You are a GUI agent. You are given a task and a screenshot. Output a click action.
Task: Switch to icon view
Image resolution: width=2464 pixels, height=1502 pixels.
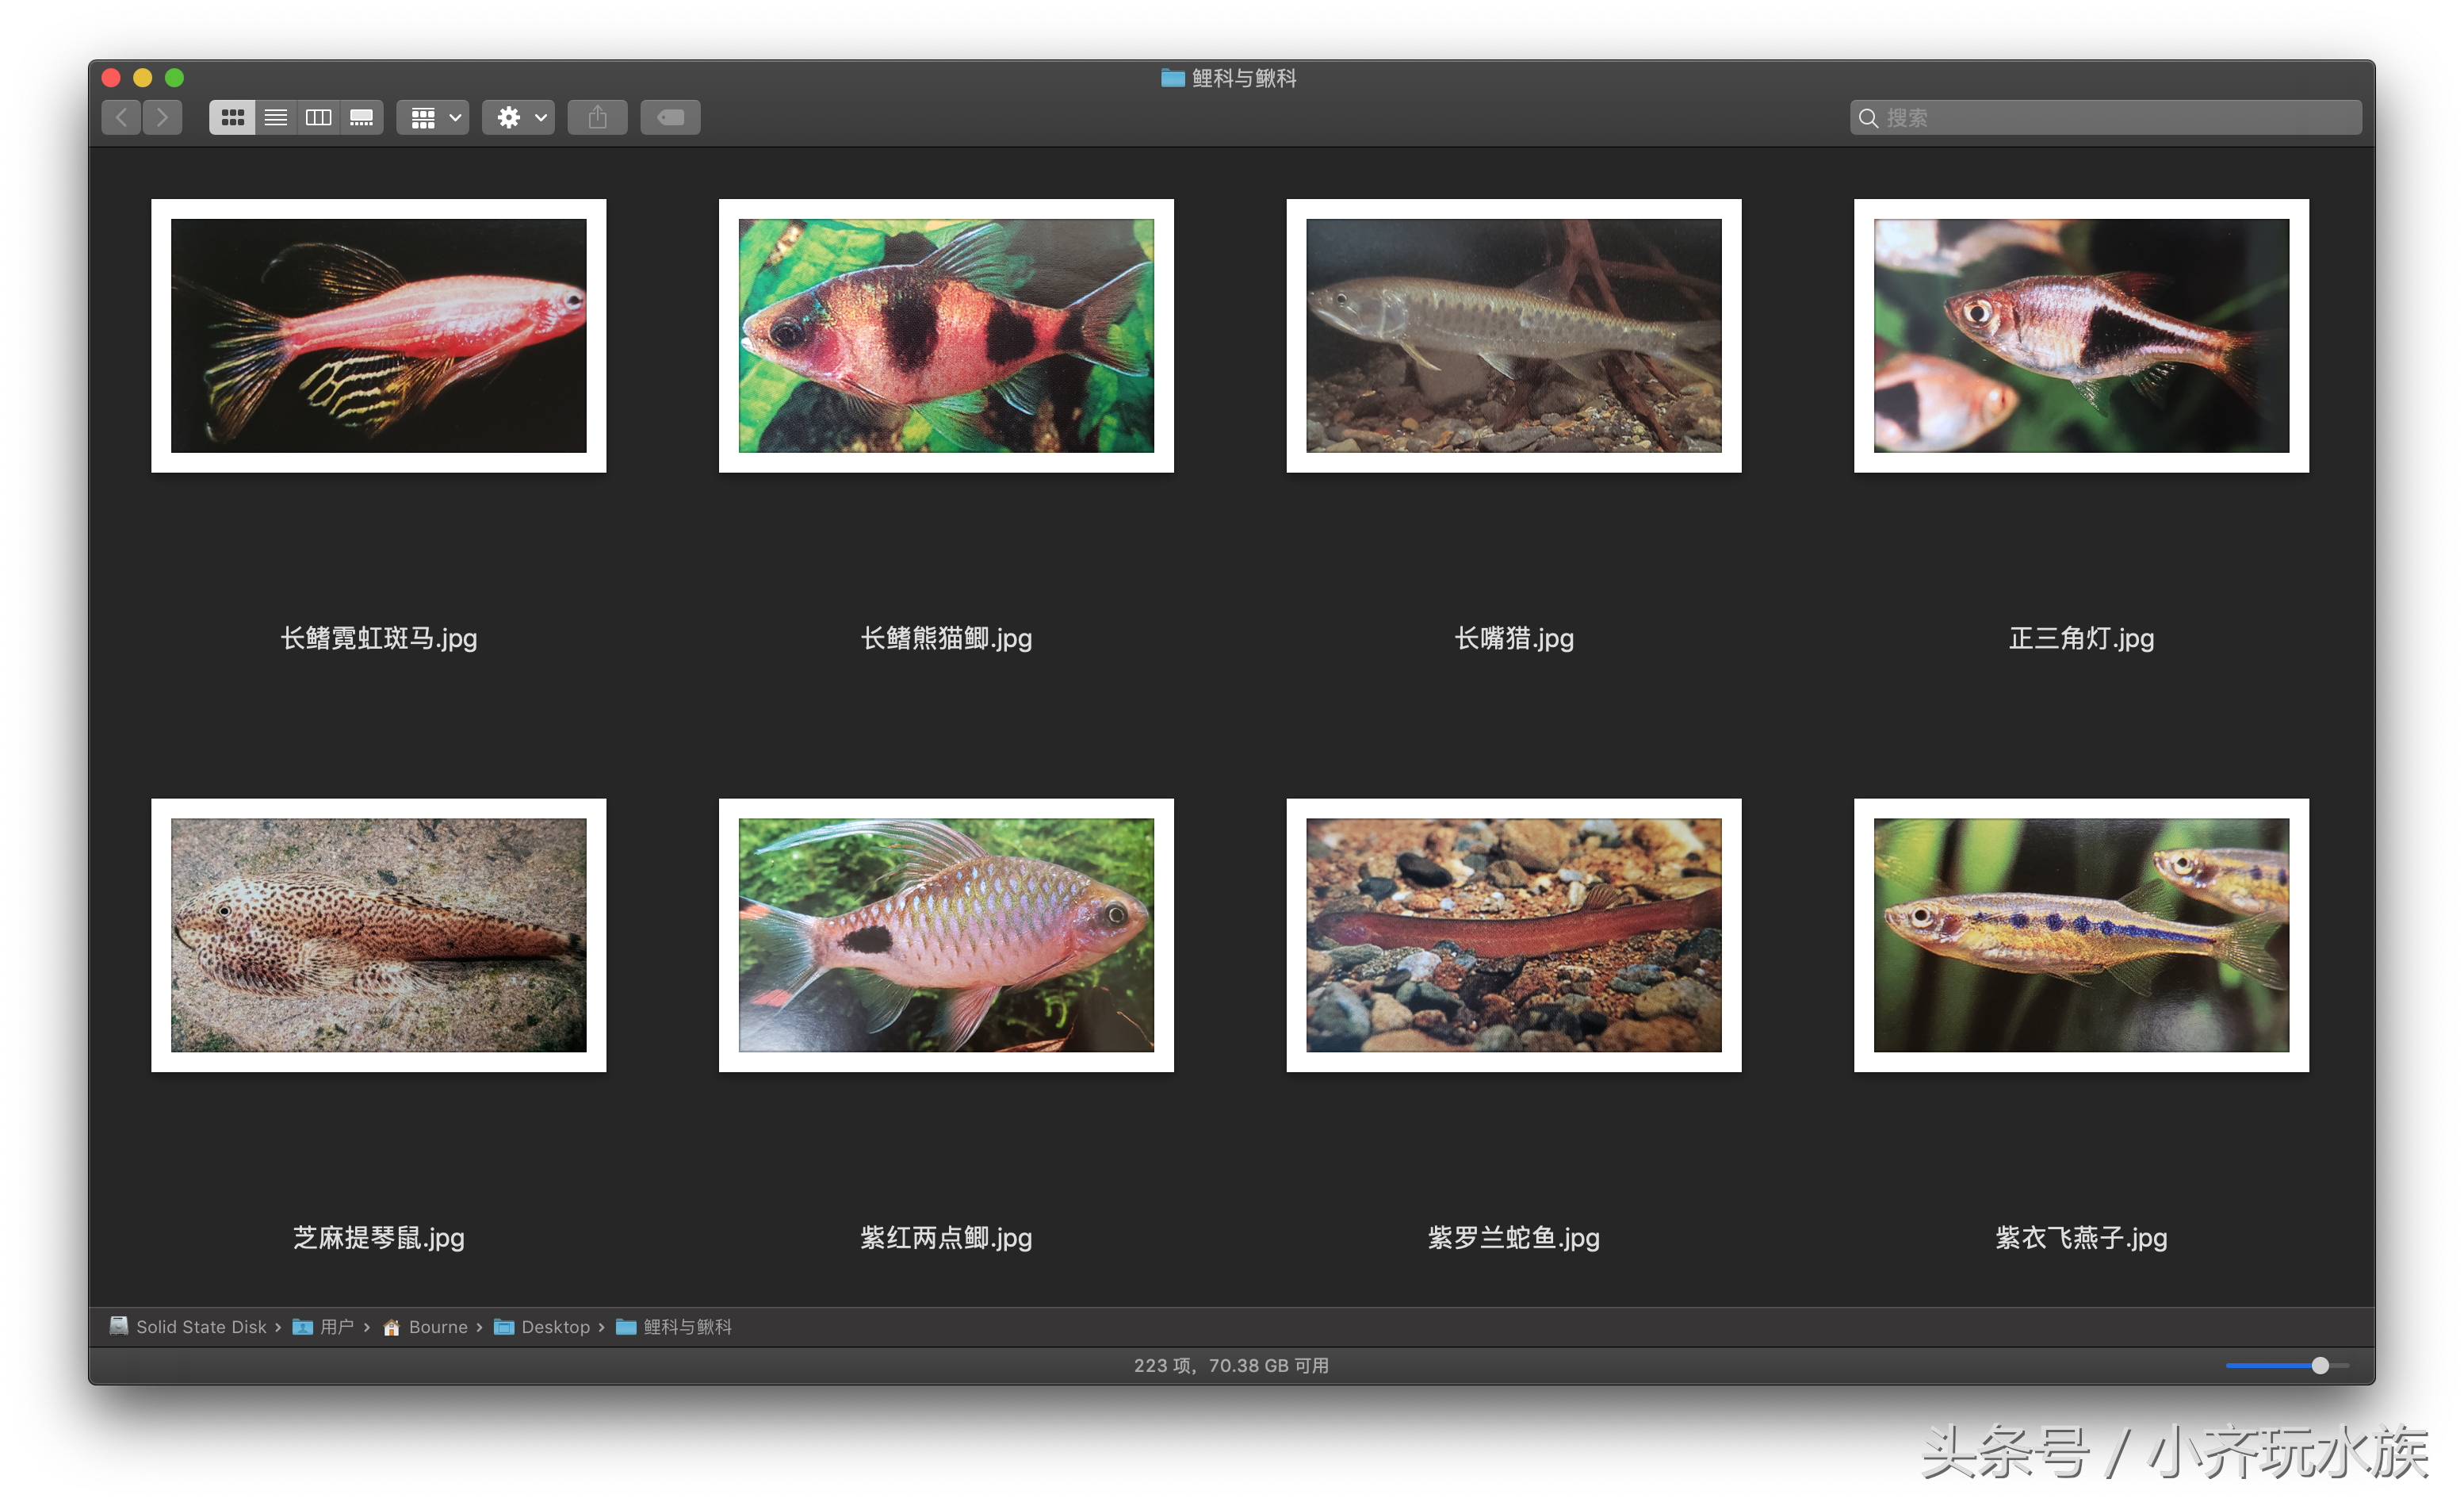click(x=232, y=118)
